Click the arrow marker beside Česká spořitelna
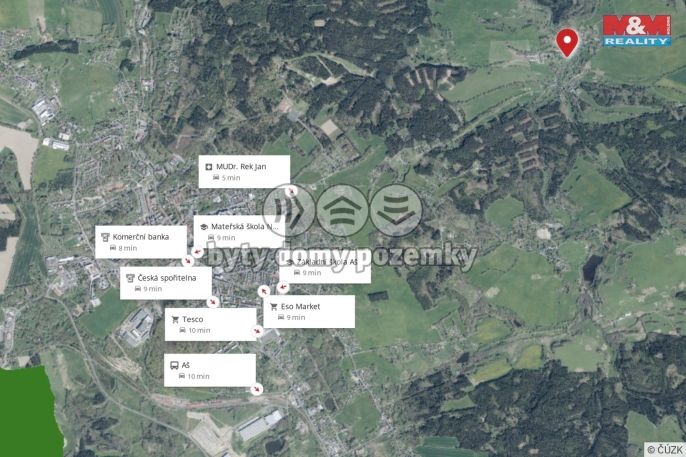Viewport: 686px width, 457px height. point(213,302)
